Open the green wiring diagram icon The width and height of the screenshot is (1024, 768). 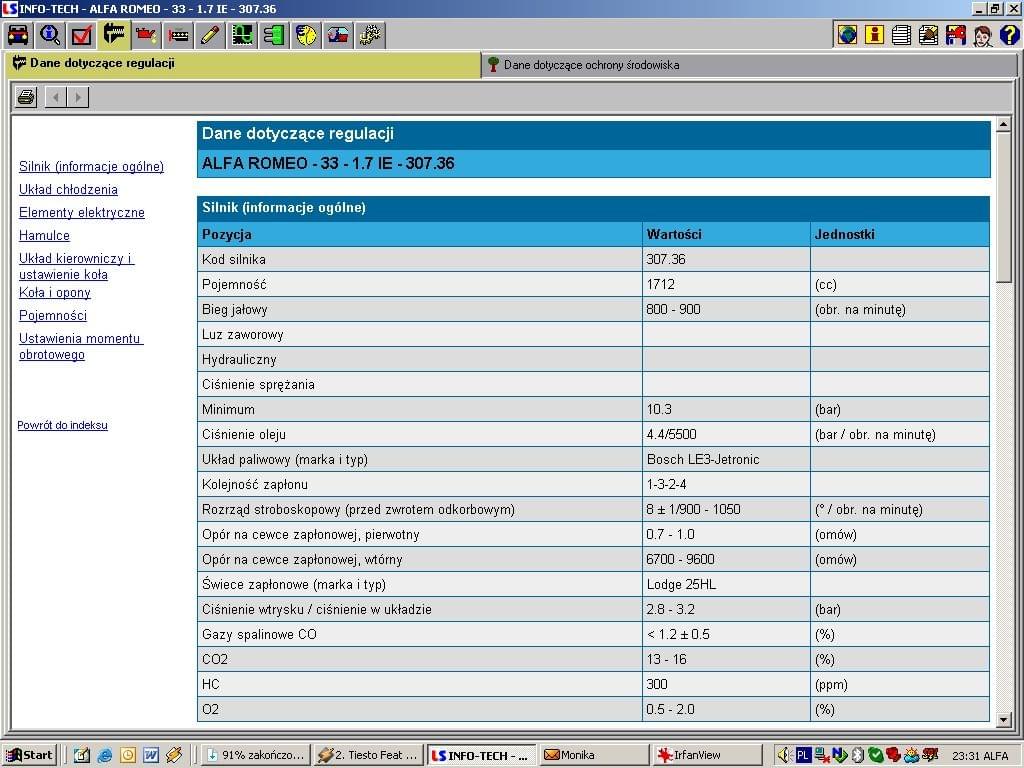pos(242,35)
